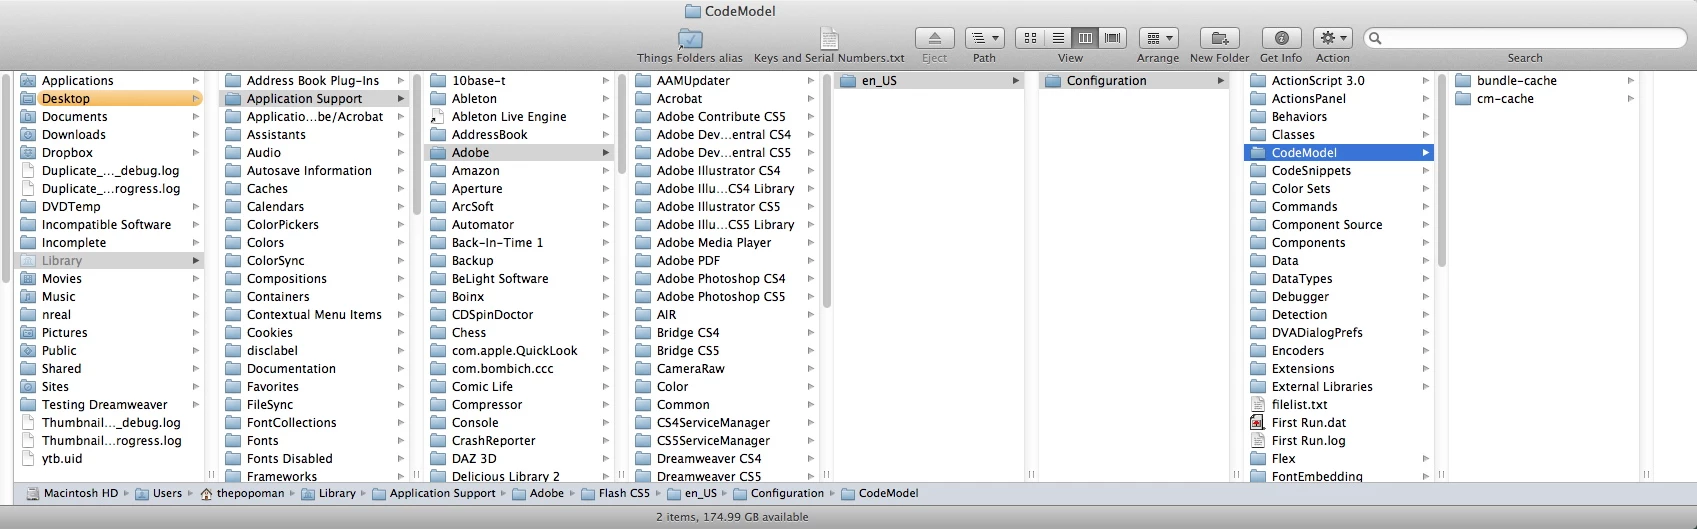The image size is (1697, 529).
Task: Expand the BeLight Software folder arrow
Action: point(605,279)
